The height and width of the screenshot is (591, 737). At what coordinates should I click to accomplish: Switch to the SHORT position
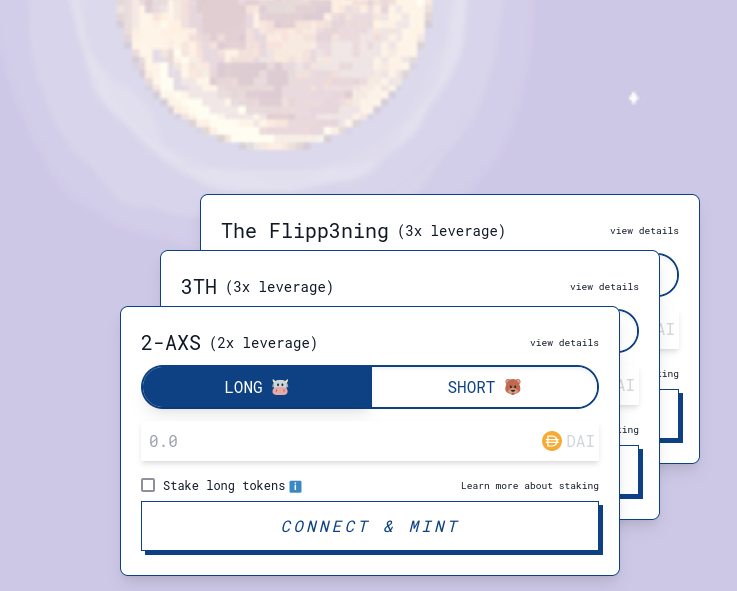coord(485,387)
